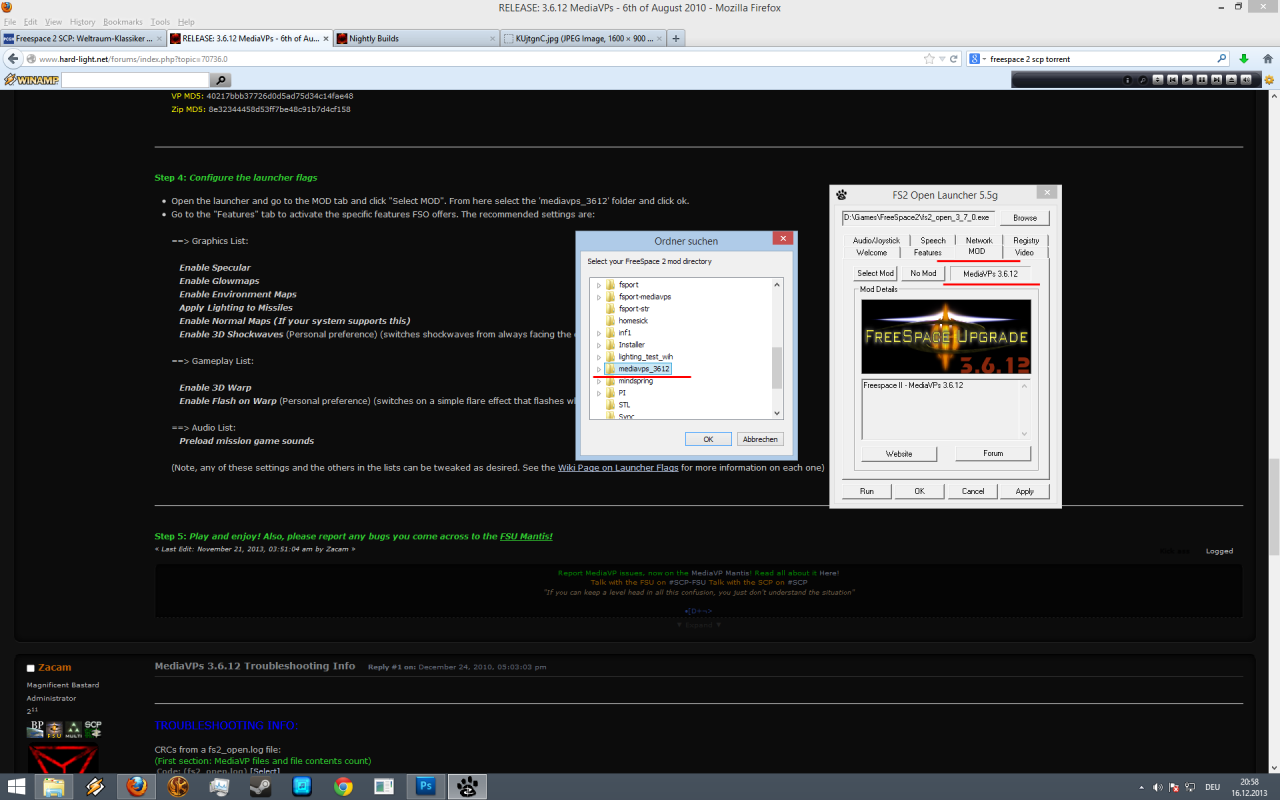Open the History menu
Image resolution: width=1280 pixels, height=800 pixels.
click(x=83, y=21)
